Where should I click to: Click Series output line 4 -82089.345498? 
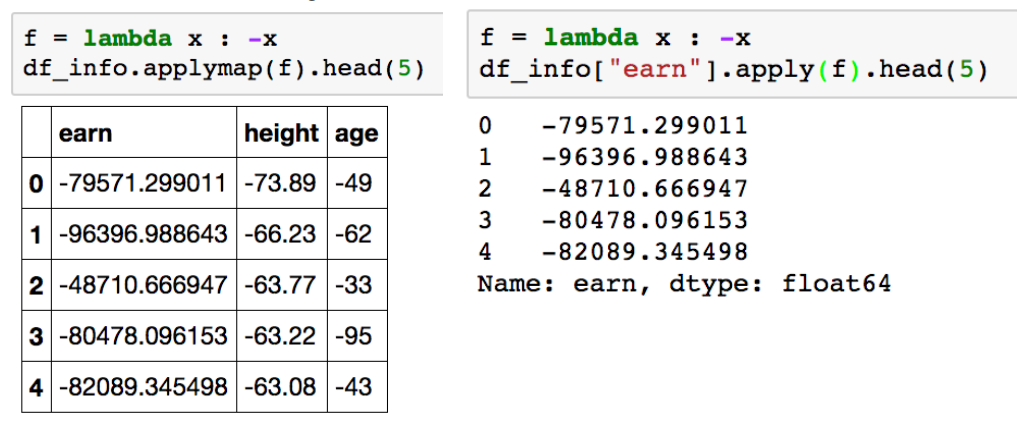coord(613,251)
